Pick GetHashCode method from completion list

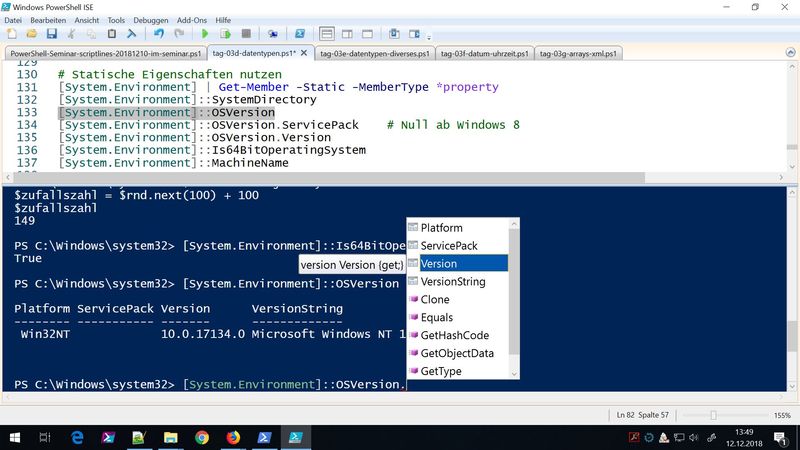(x=454, y=335)
